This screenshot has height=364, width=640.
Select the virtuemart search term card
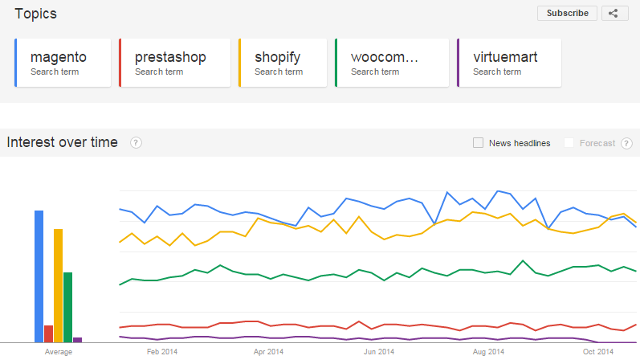click(x=509, y=63)
